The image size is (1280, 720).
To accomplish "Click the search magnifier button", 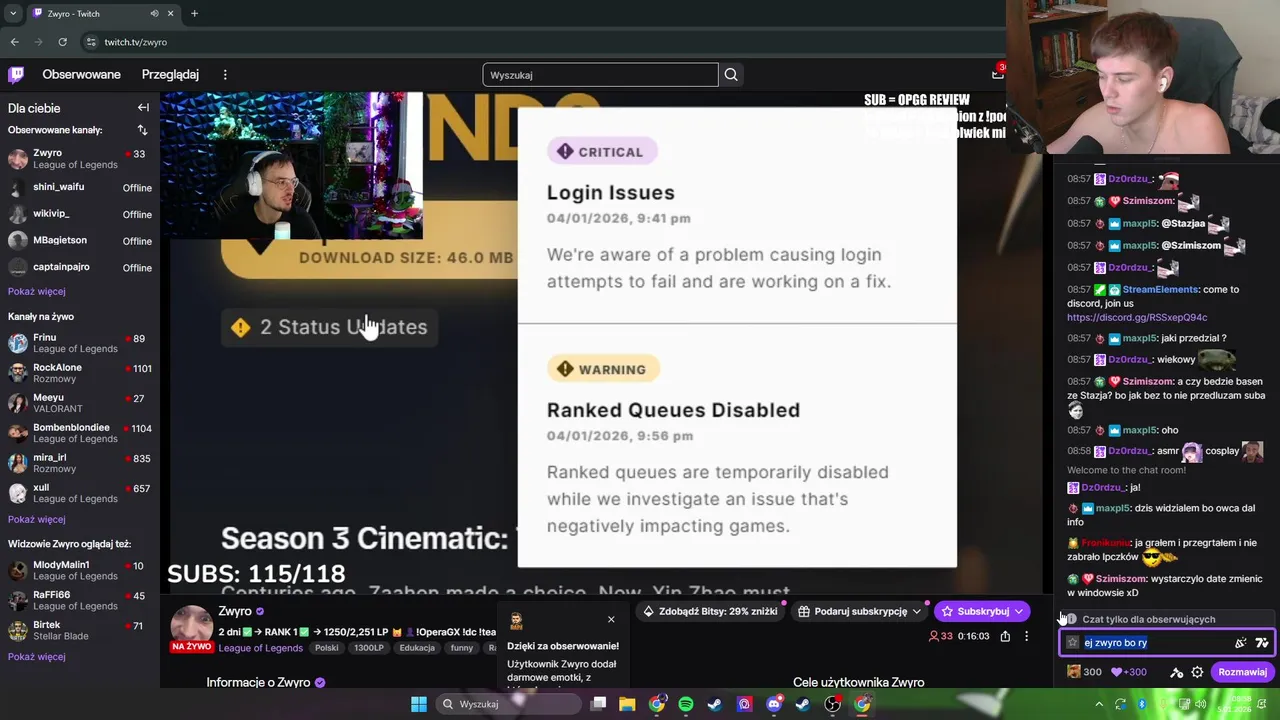I will [x=731, y=74].
